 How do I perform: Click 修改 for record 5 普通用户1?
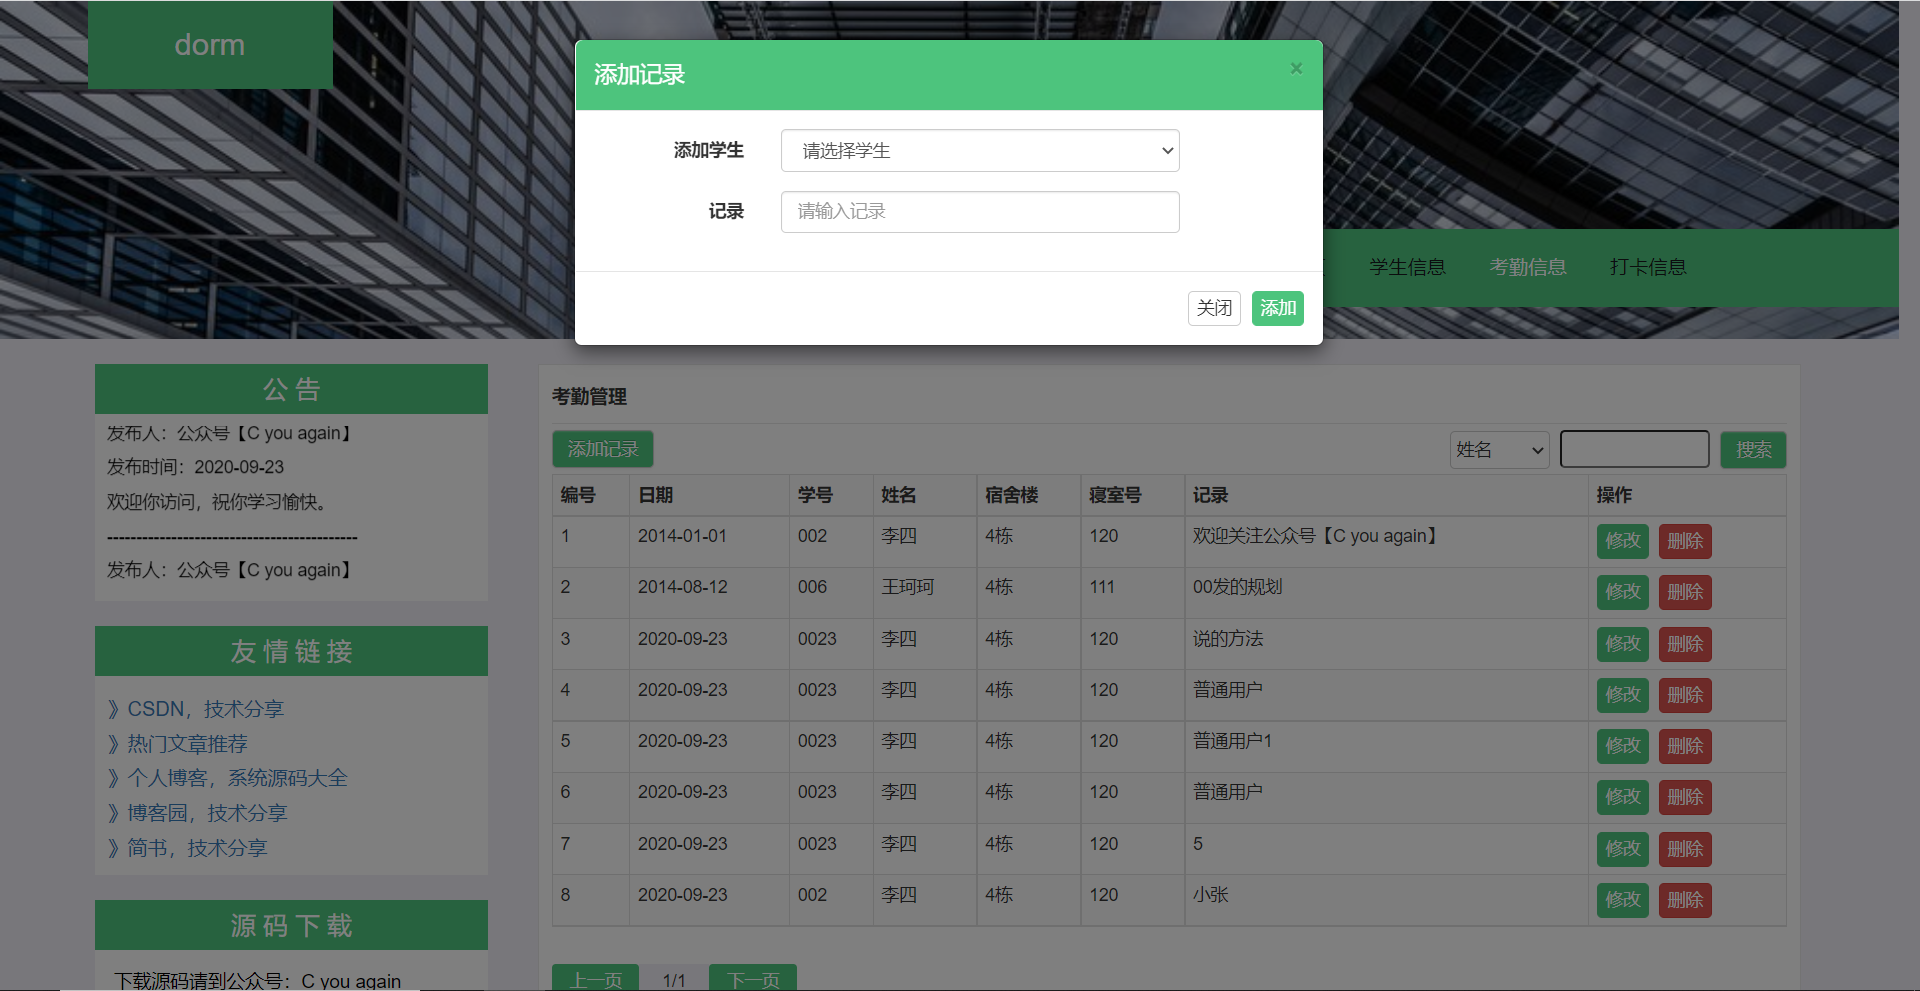[1623, 746]
